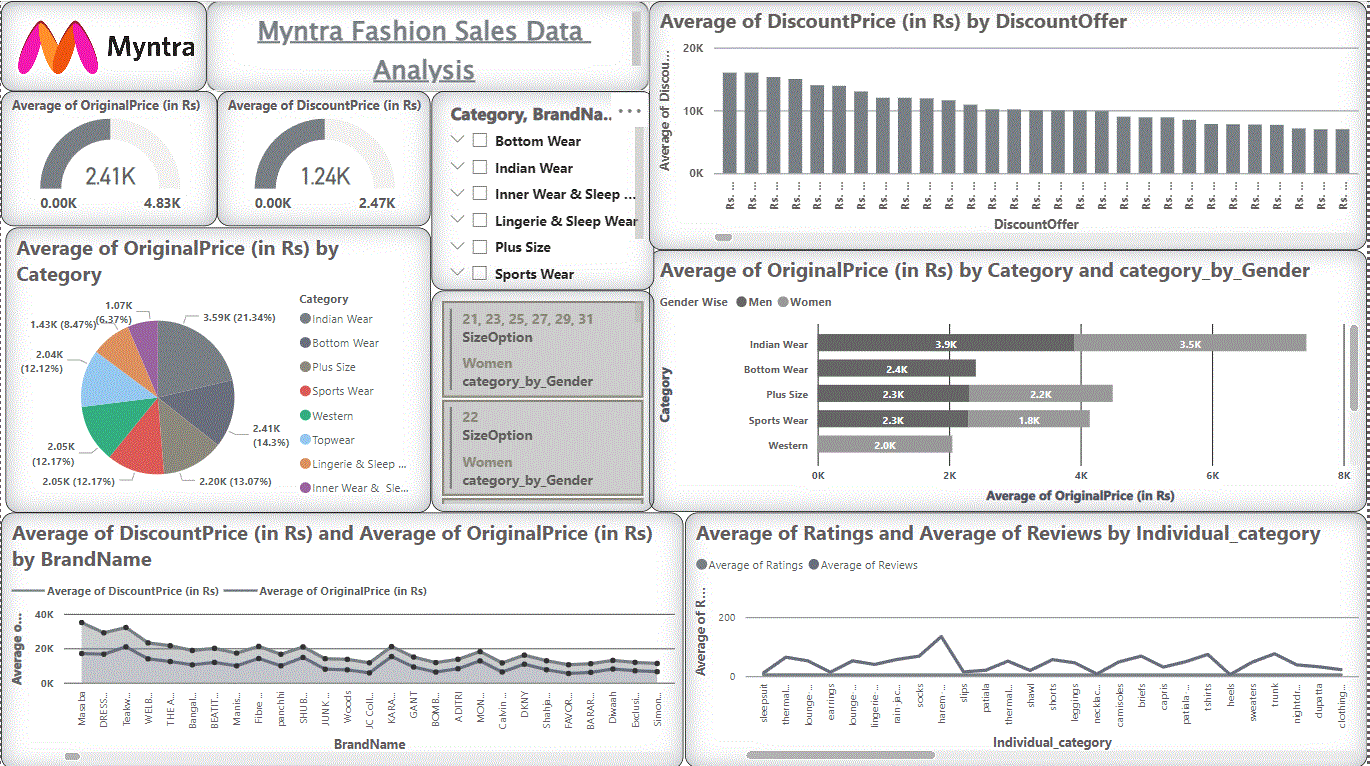Image resolution: width=1370 pixels, height=766 pixels.
Task: Enable the Plus Size checkbox
Action: 480,247
